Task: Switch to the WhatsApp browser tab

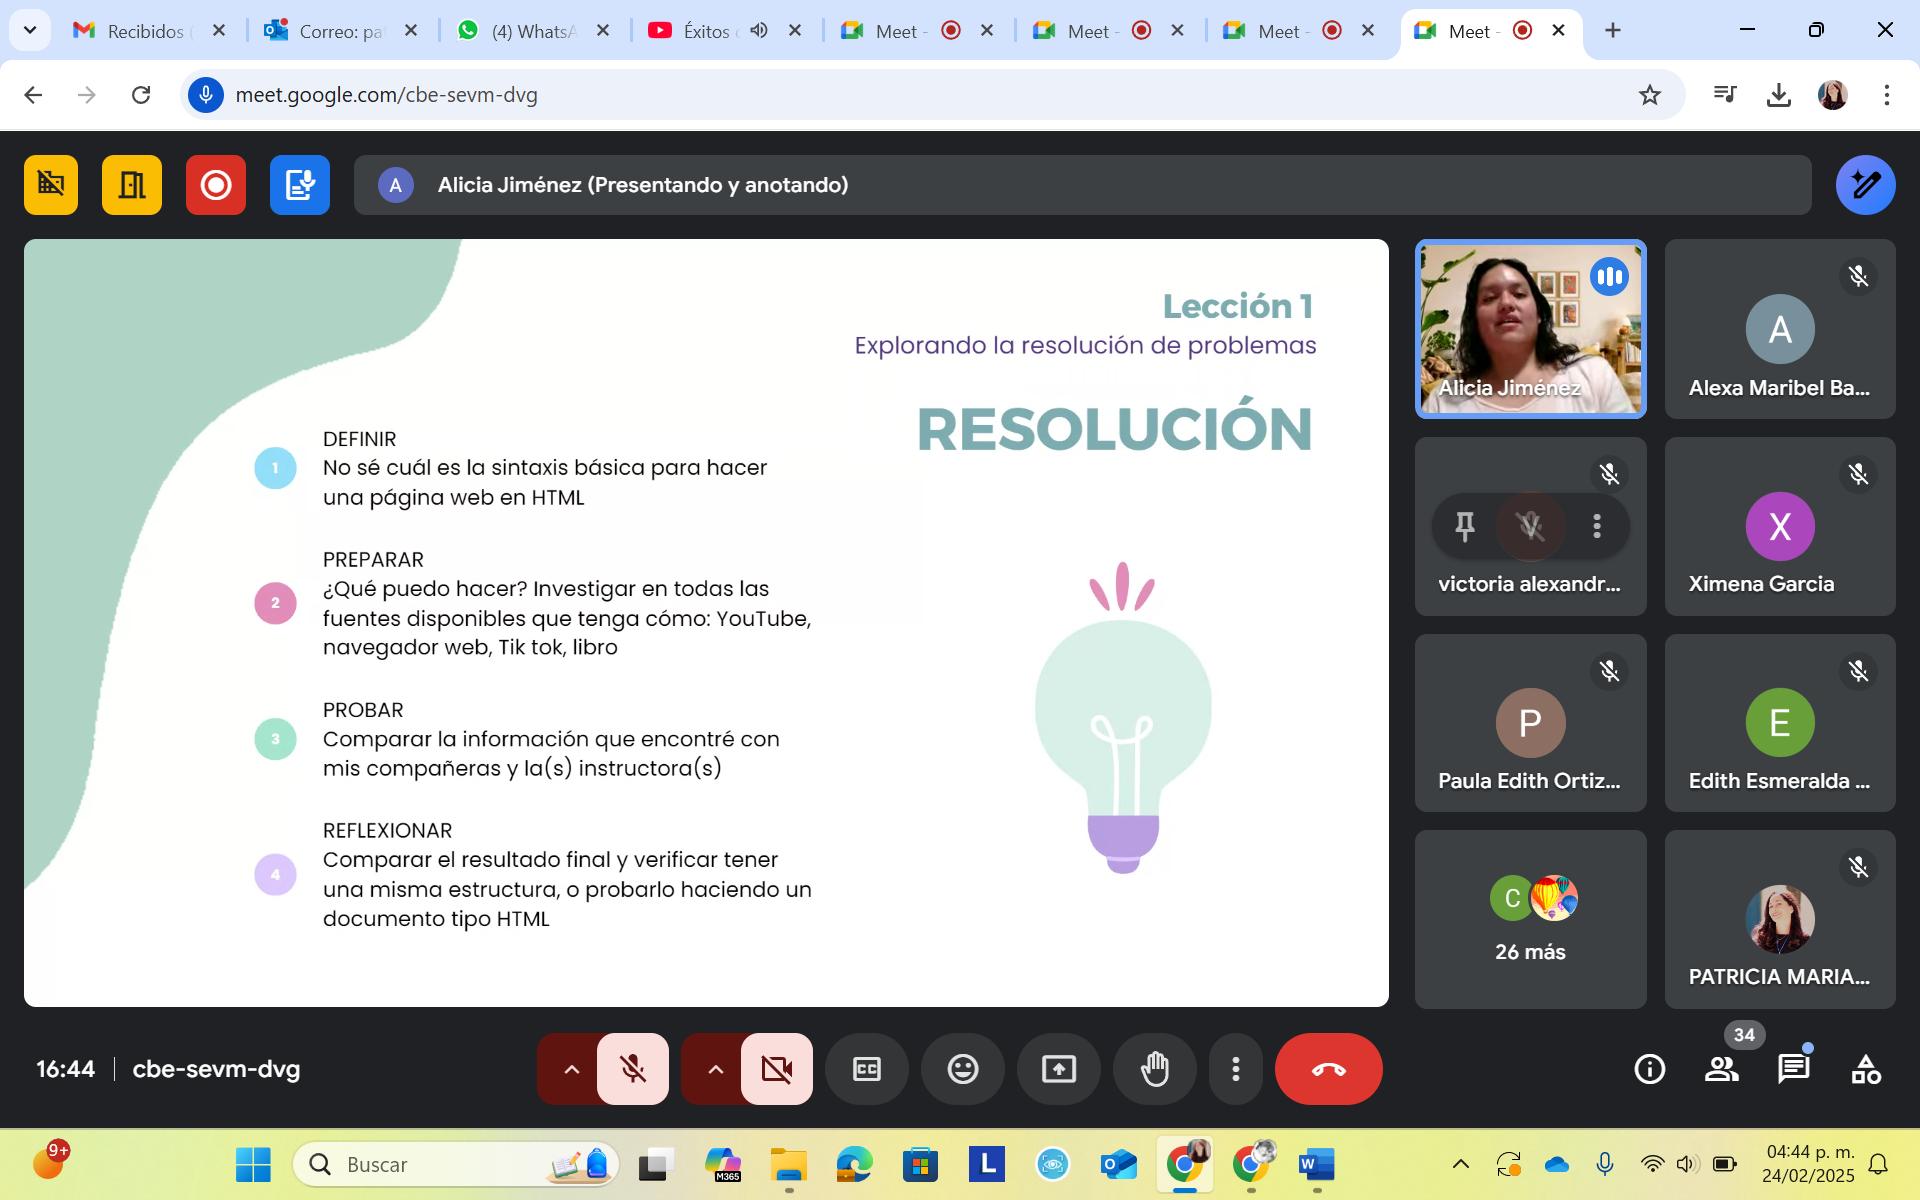Action: pos(532,31)
